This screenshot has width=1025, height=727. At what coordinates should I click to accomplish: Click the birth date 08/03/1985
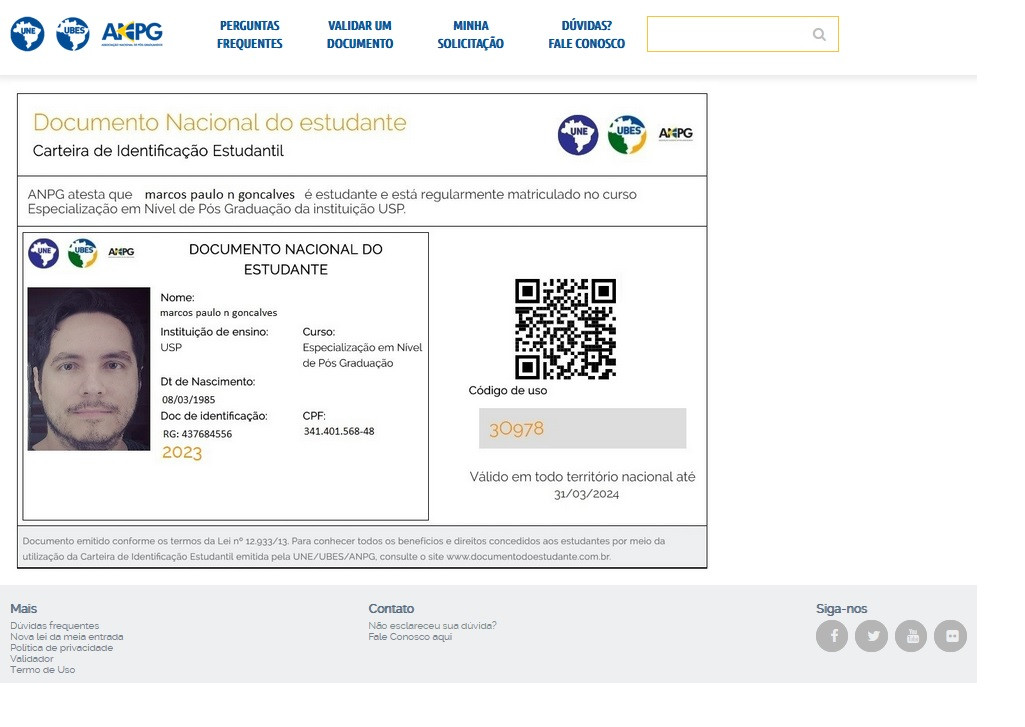(188, 399)
